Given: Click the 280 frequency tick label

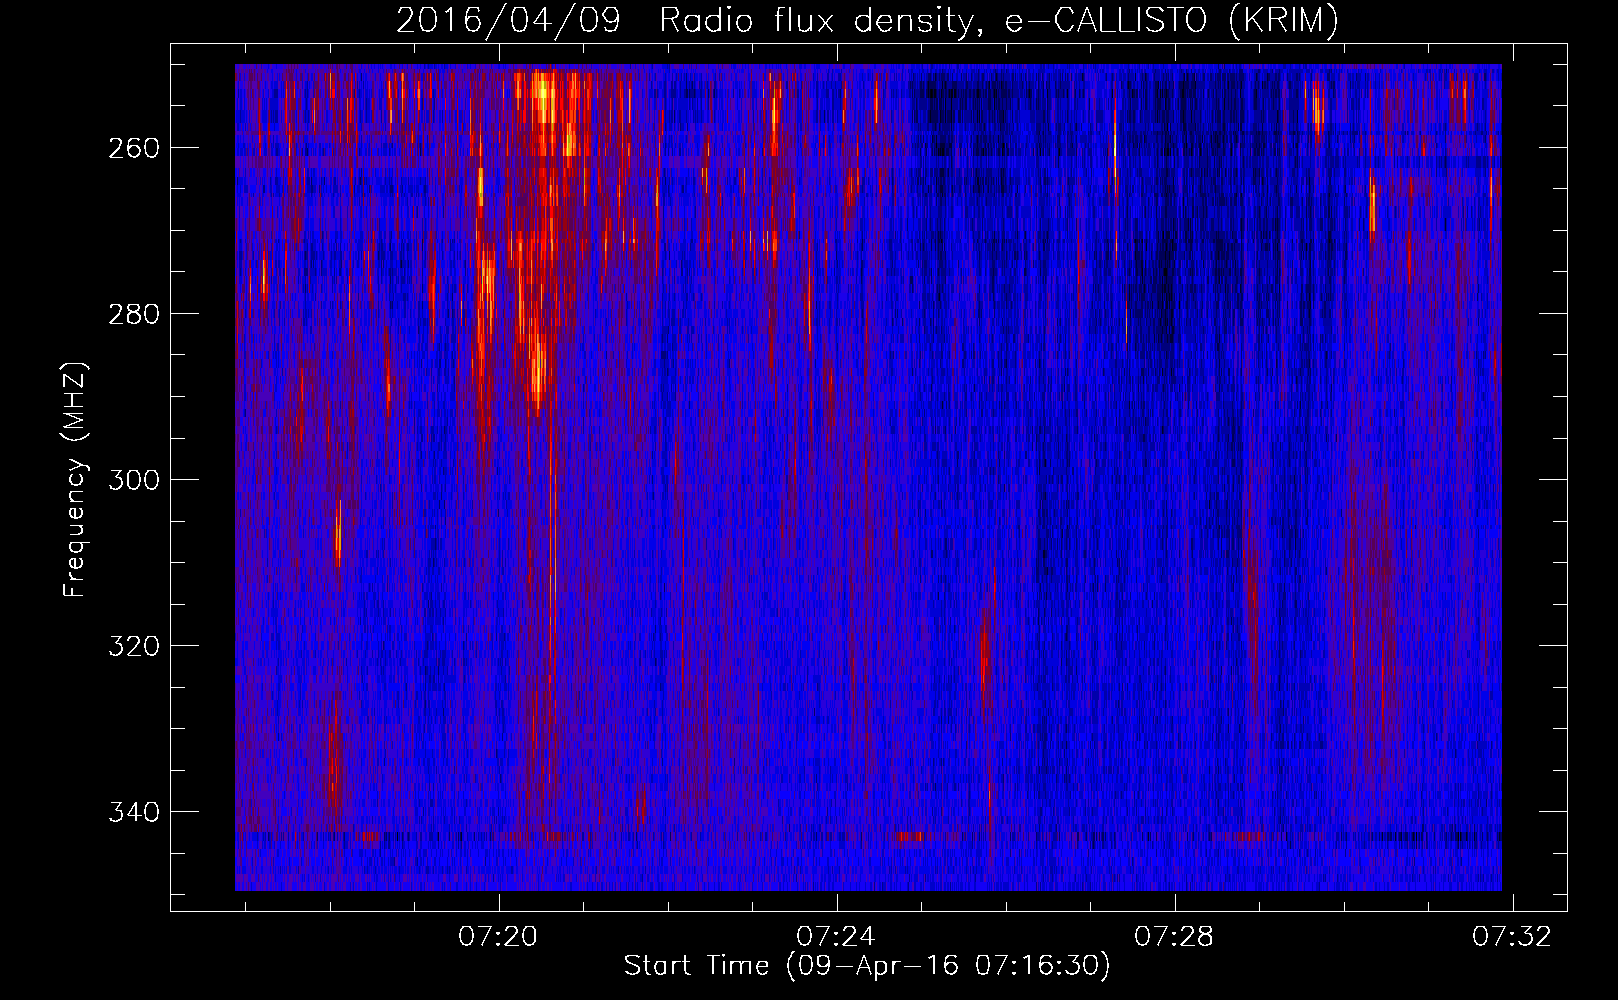Looking at the screenshot, I should (134, 314).
